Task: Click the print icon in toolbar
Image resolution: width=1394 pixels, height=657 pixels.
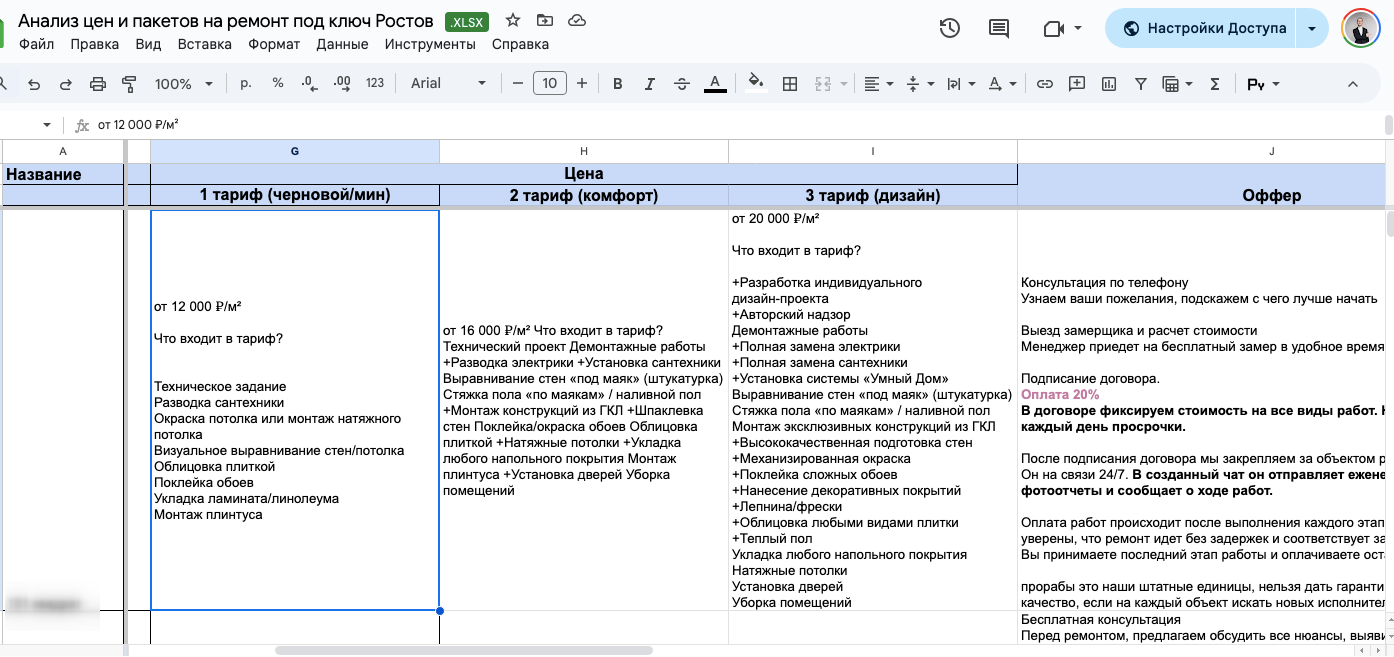Action: 98,84
